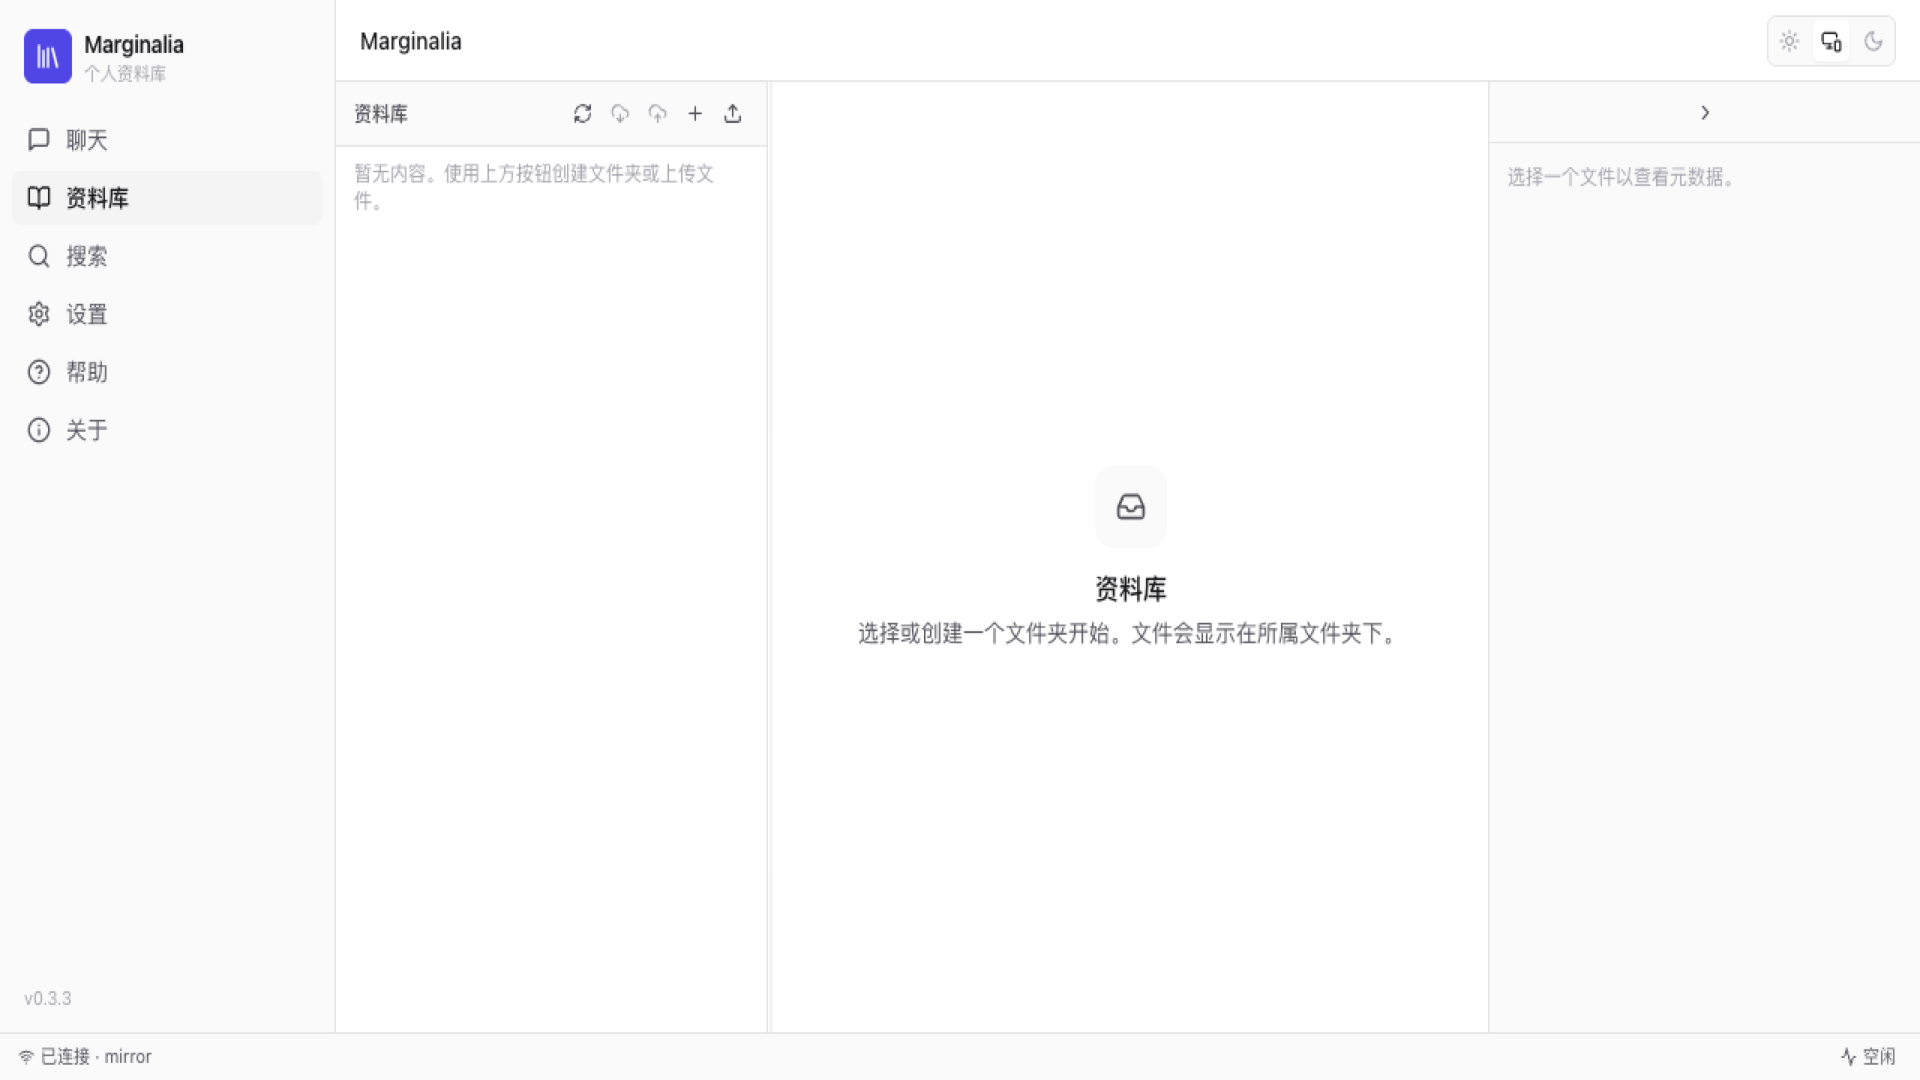
Task: Click the inbox icon above the 资料库 heading
Action: [x=1131, y=507]
